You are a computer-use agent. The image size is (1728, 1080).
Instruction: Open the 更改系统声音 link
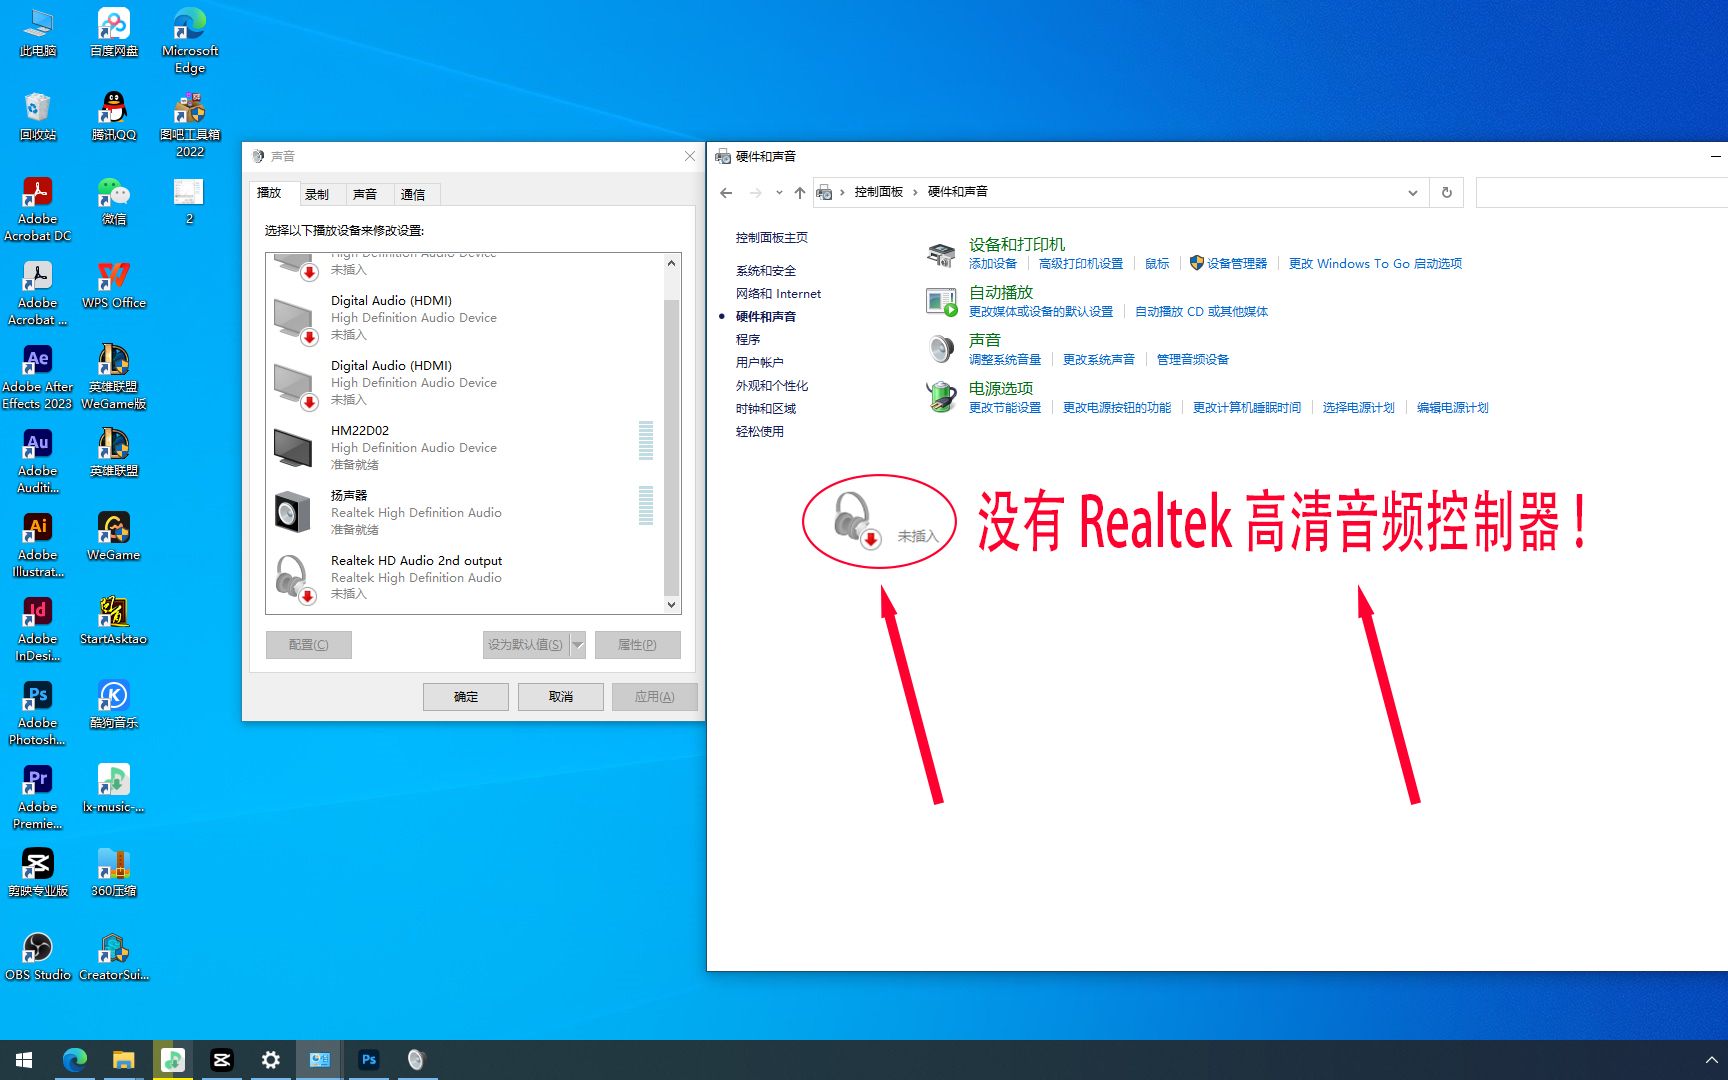click(1098, 360)
